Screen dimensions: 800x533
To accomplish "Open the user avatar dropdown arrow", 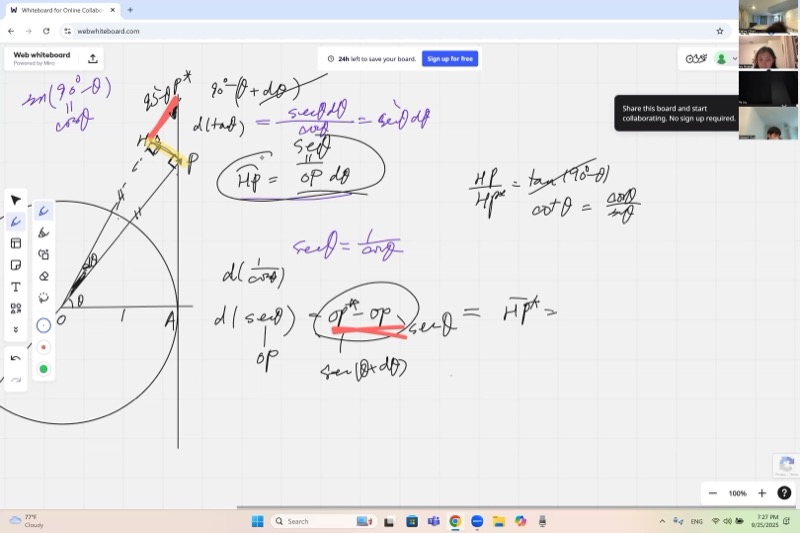I will (x=733, y=59).
